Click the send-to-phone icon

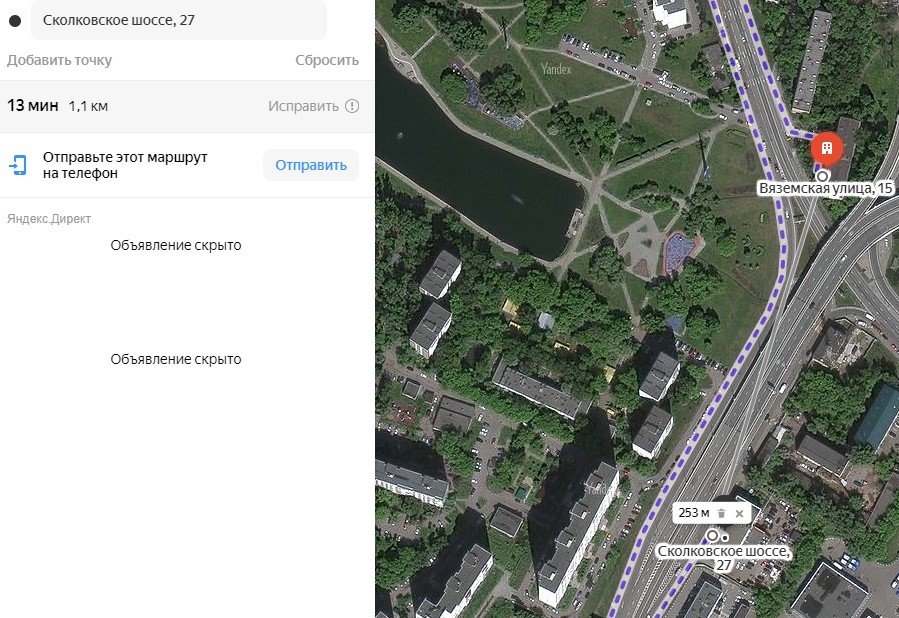point(18,165)
